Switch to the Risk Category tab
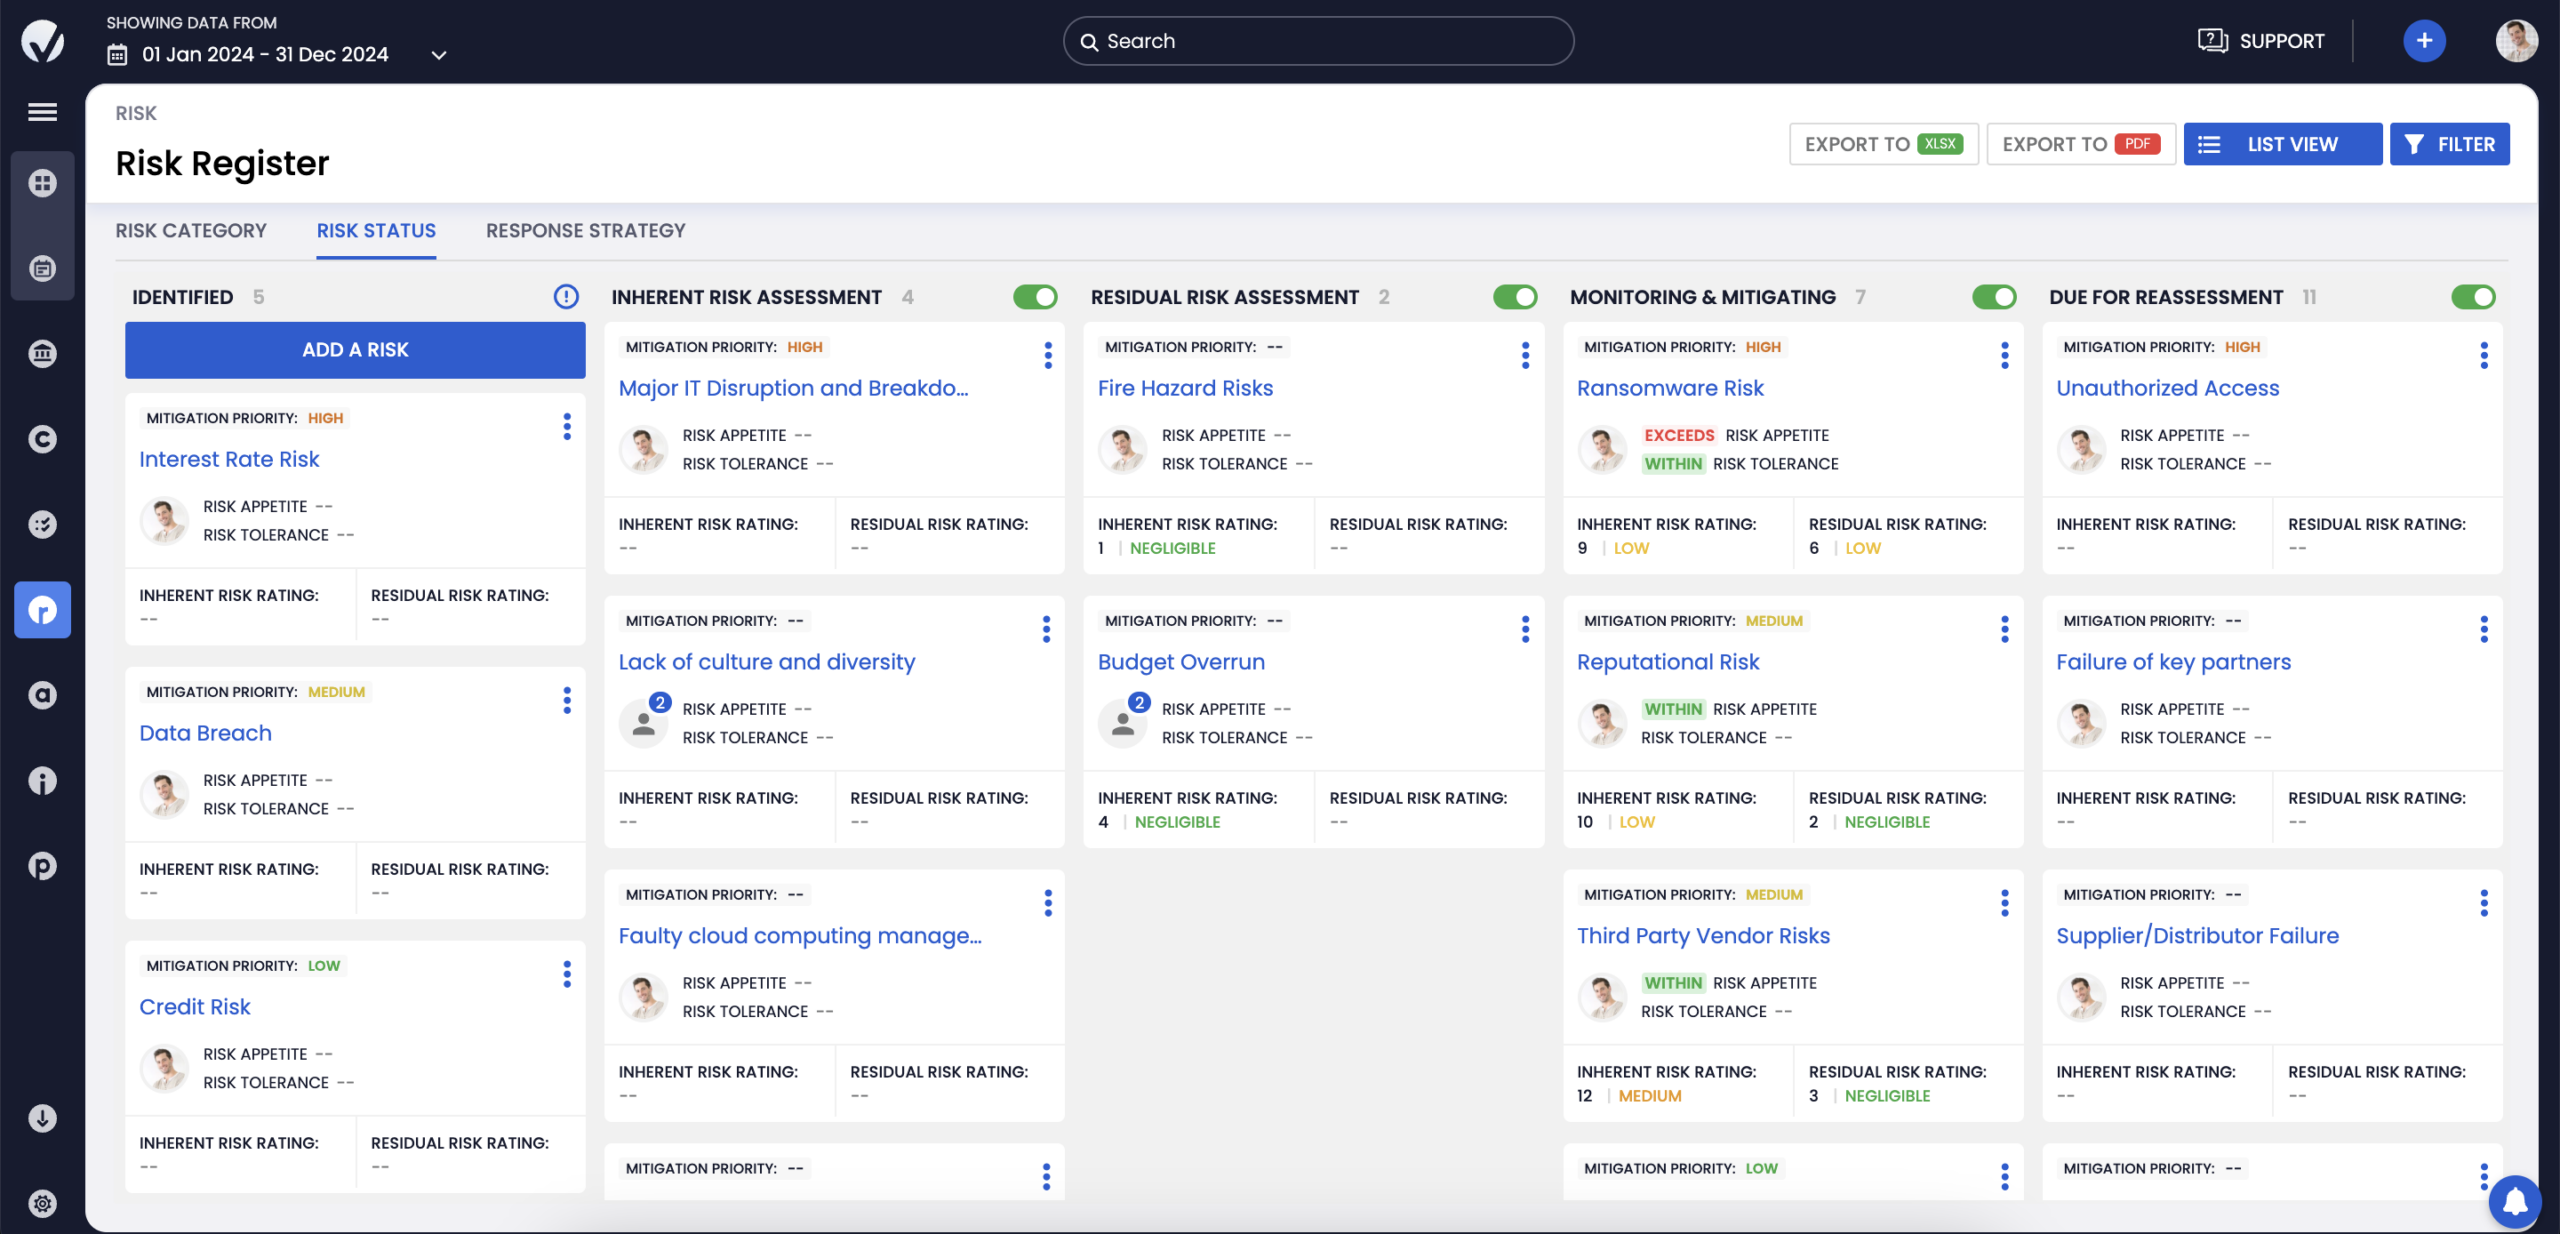This screenshot has height=1234, width=2560. click(x=191, y=231)
